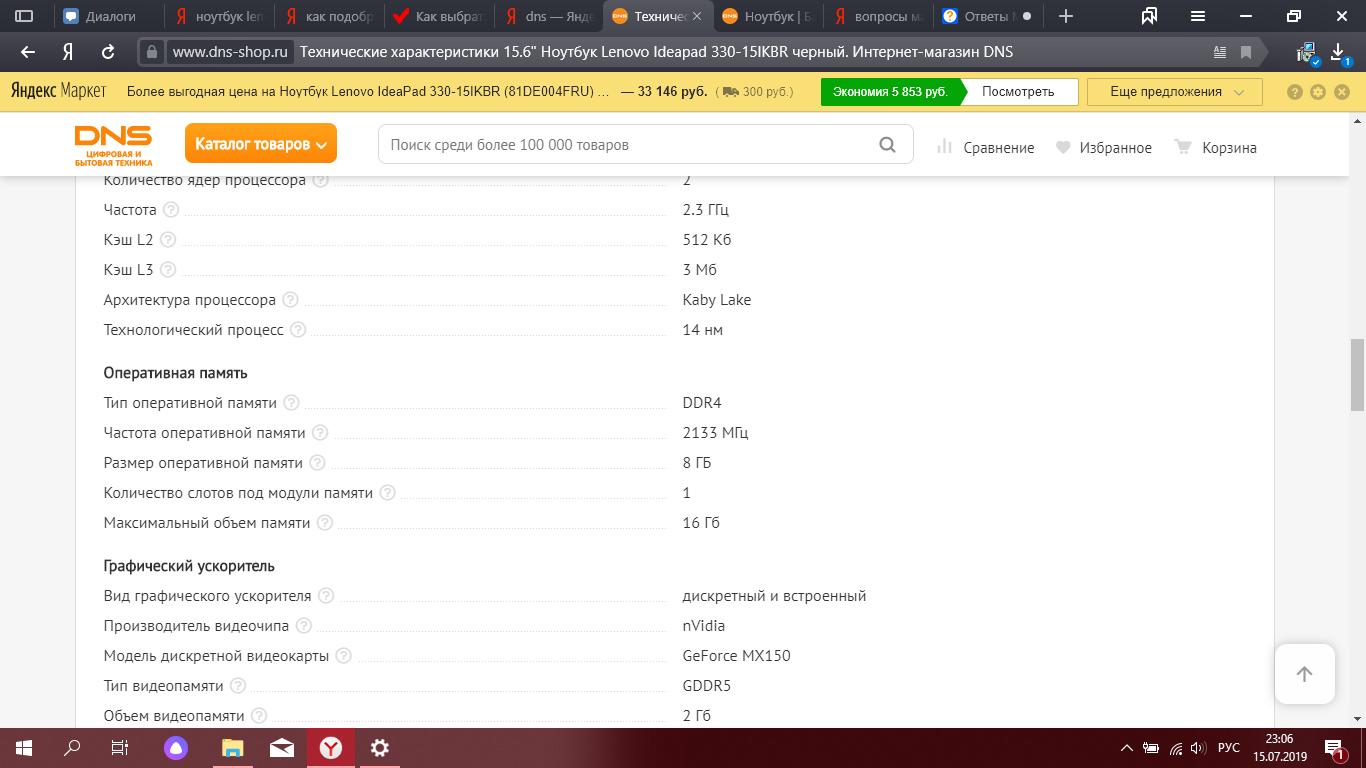Open the Корзина link
This screenshot has width=1366, height=768.
click(1215, 147)
